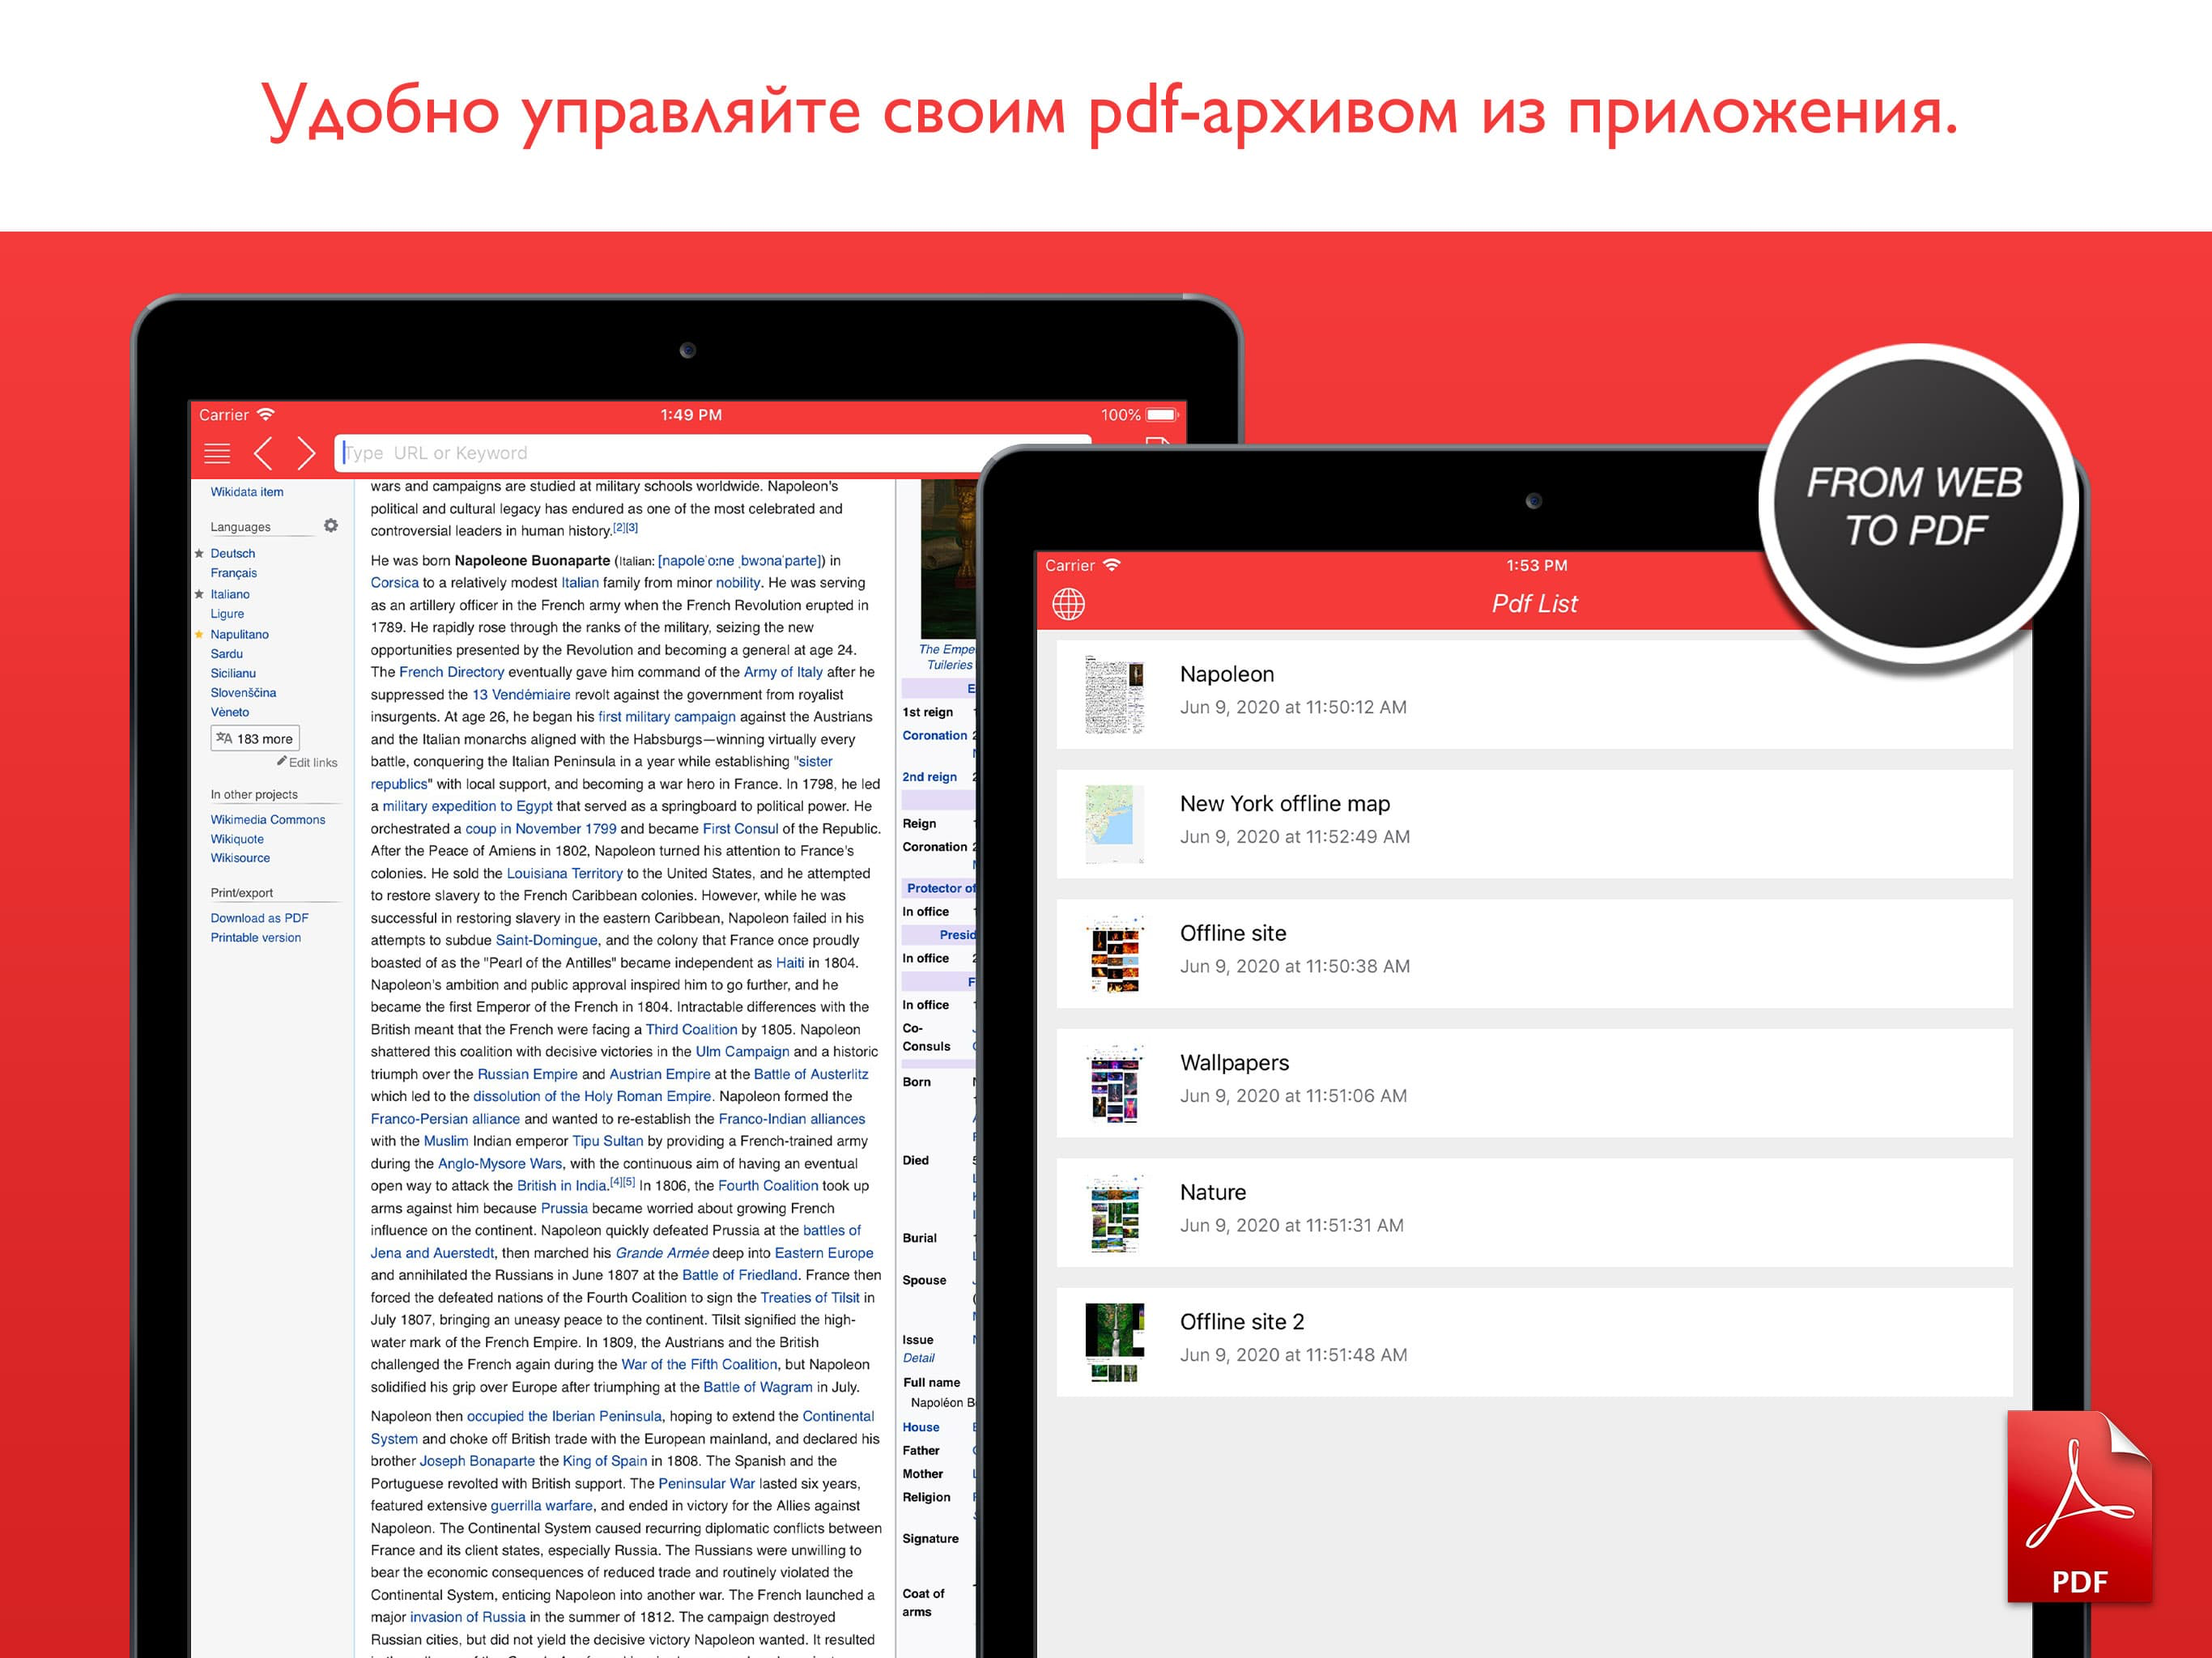Click the save-to-PDF page icon

[1157, 442]
